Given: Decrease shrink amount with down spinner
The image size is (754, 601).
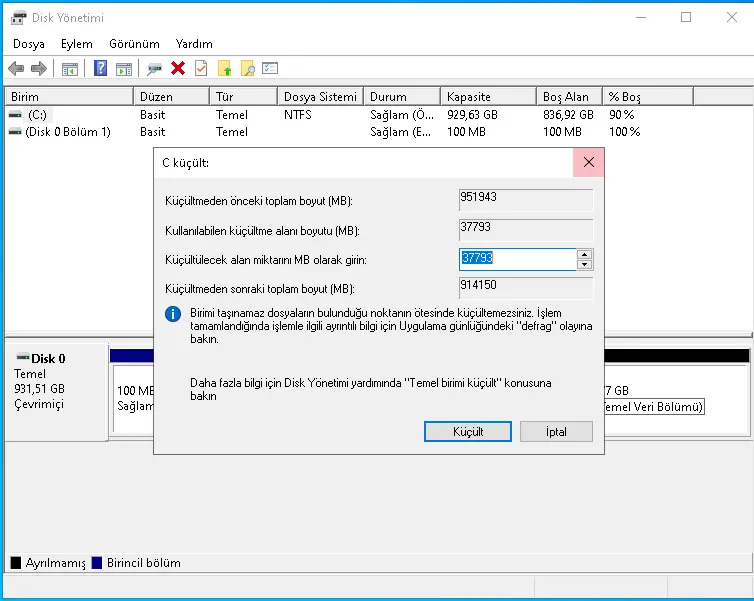Looking at the screenshot, I should pos(584,264).
